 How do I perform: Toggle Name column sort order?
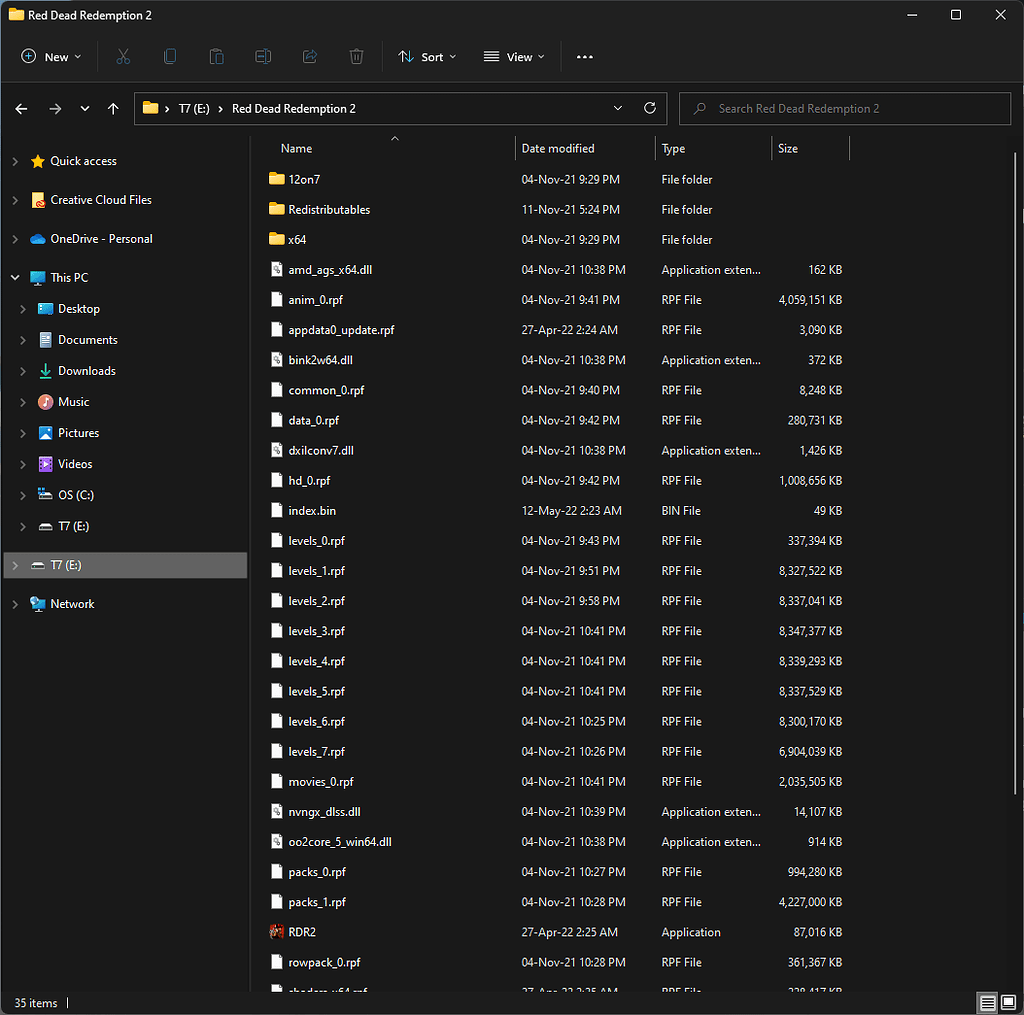coord(296,148)
